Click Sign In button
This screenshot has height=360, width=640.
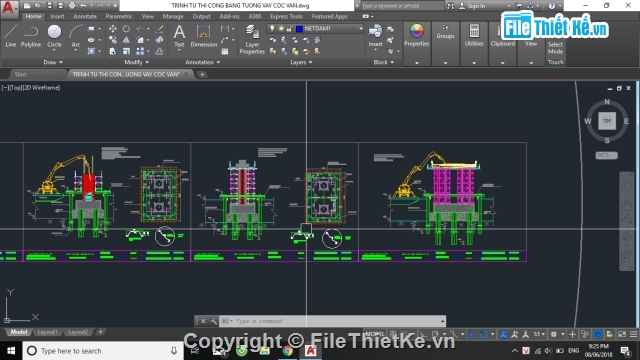point(476,6)
